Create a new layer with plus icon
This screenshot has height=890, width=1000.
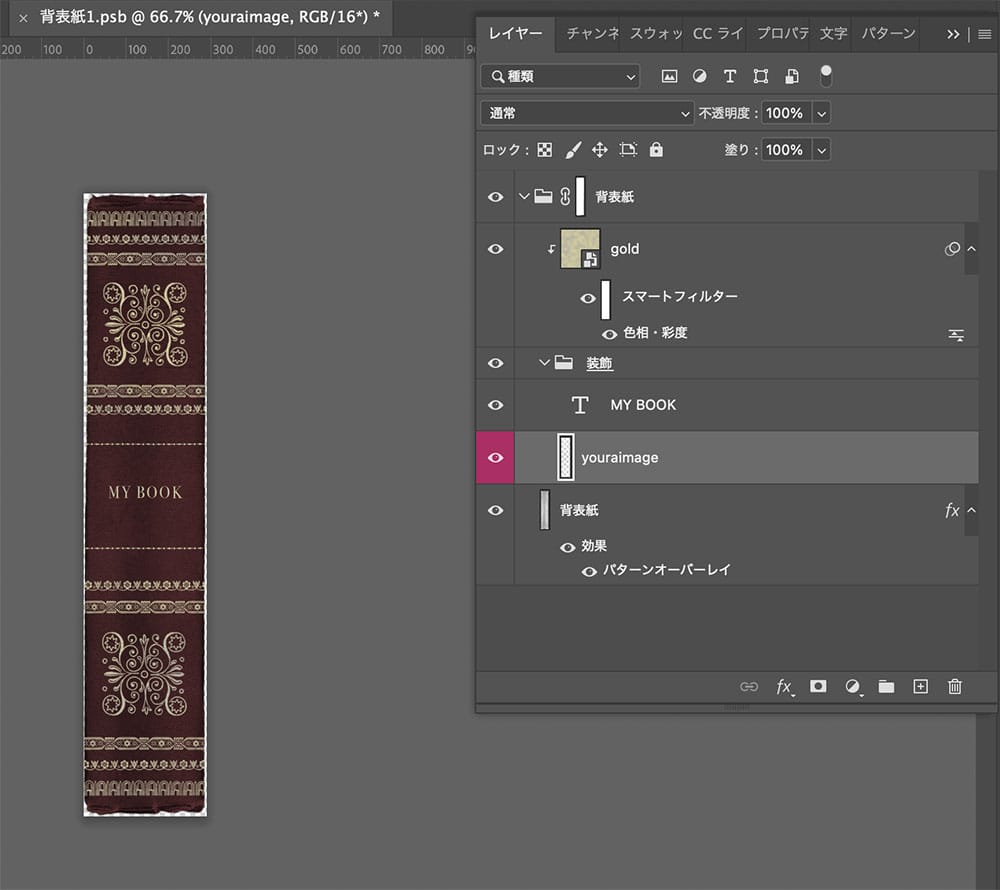pos(921,686)
